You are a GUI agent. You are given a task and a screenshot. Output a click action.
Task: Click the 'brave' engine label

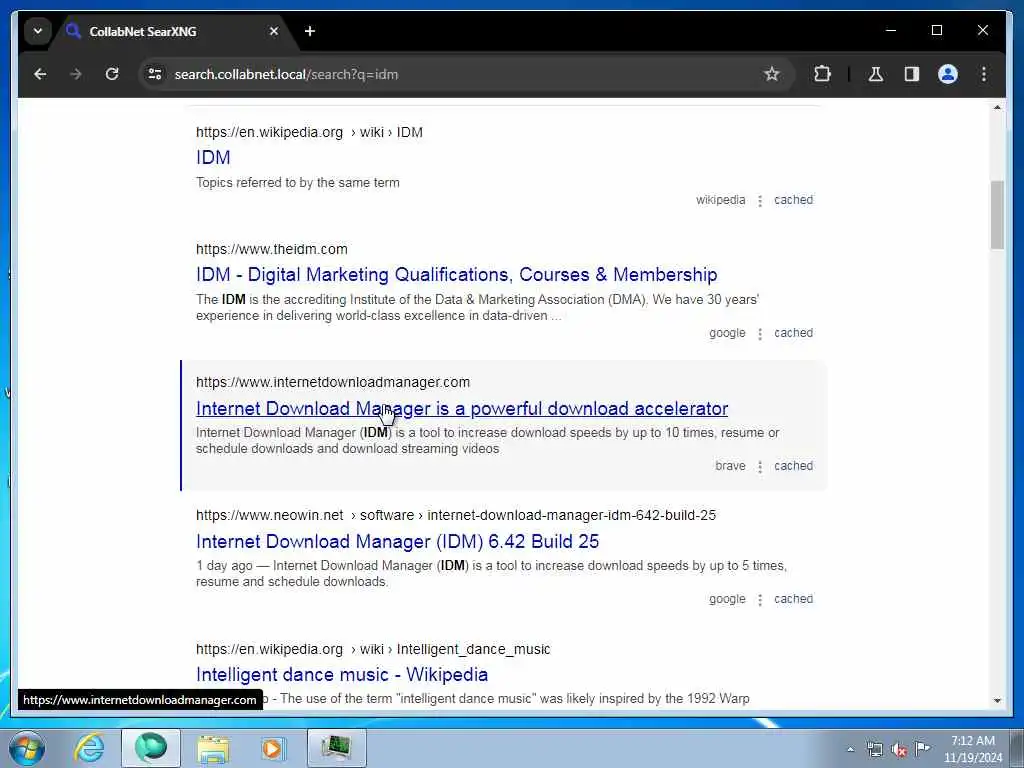tap(730, 466)
